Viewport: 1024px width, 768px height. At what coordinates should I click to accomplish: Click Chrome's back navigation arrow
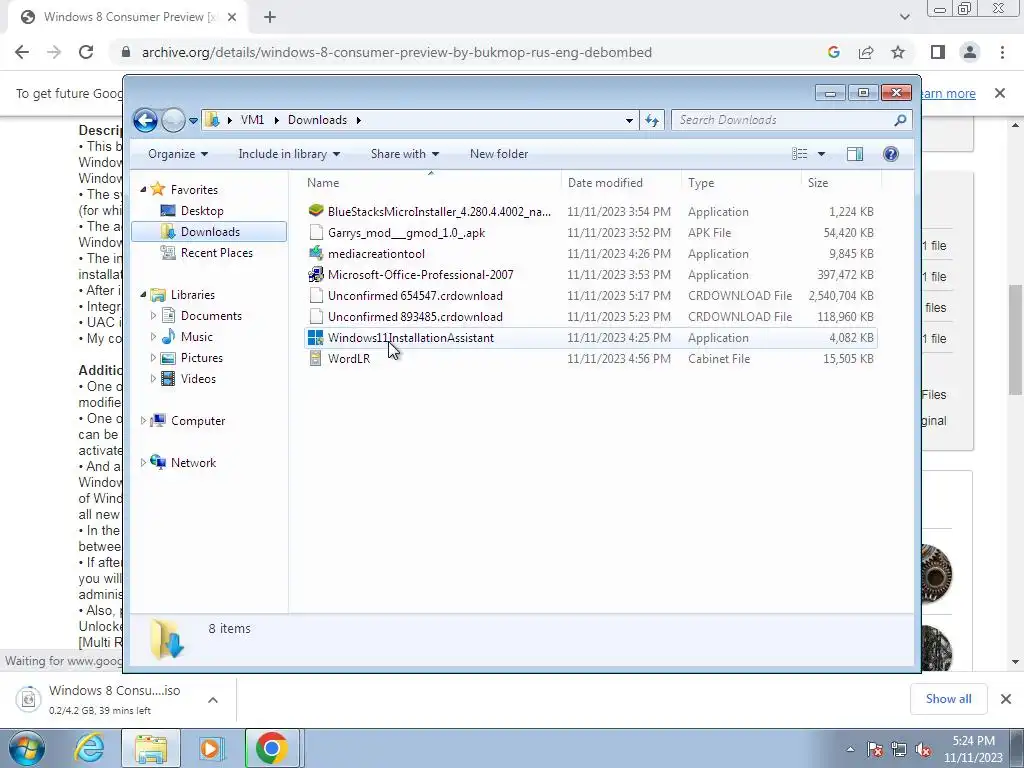[x=22, y=52]
